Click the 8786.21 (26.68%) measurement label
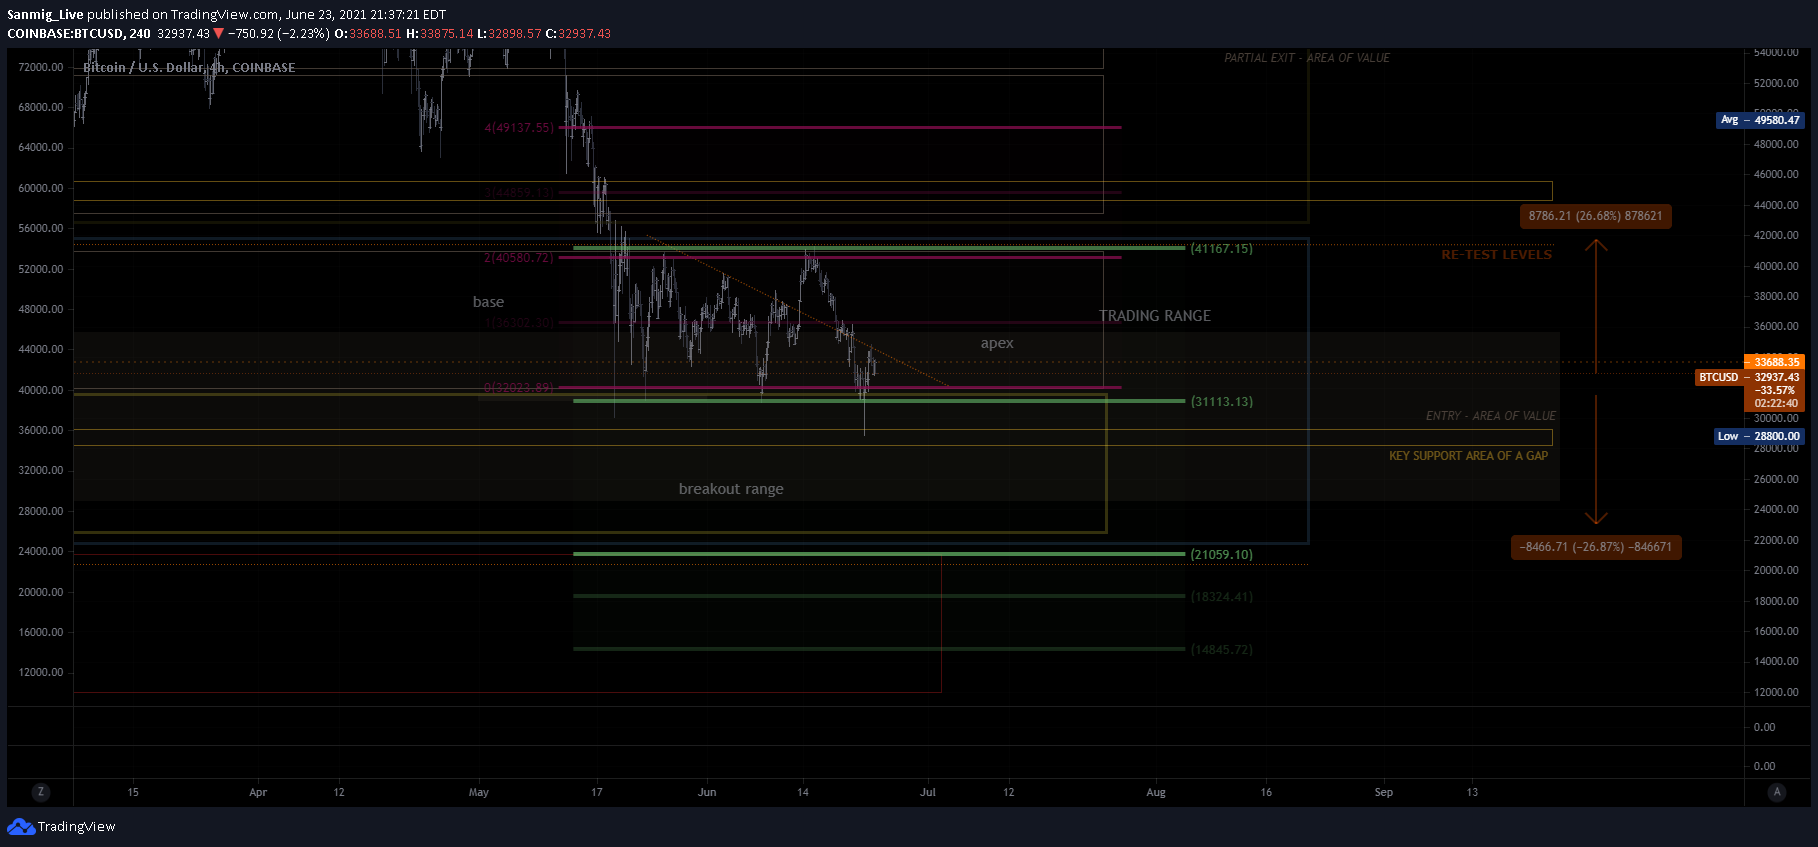 1595,216
